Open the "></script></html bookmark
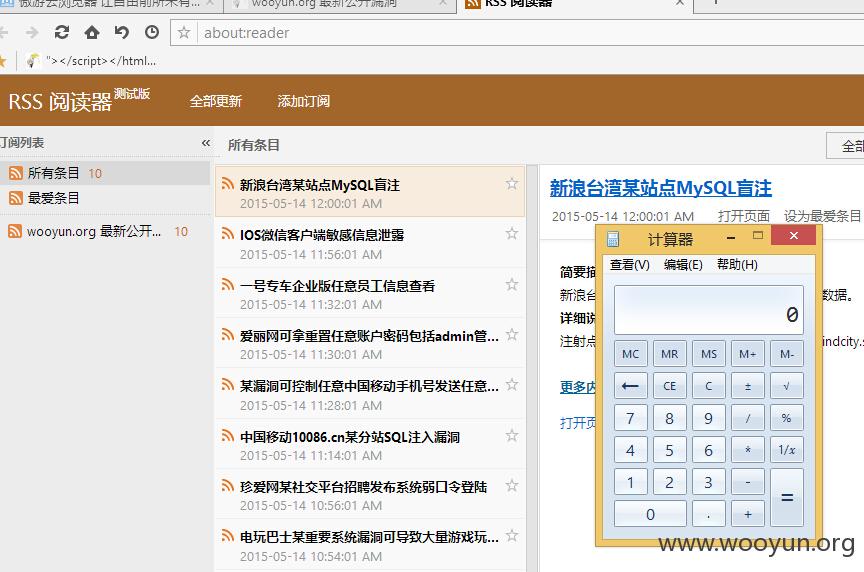Image resolution: width=864 pixels, height=572 pixels. point(91,61)
